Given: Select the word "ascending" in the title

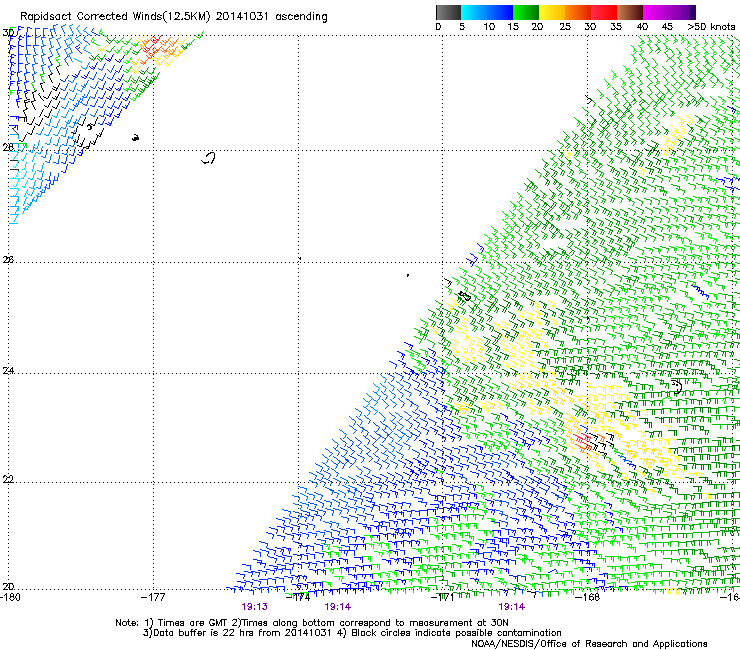Looking at the screenshot, I should (x=301, y=17).
